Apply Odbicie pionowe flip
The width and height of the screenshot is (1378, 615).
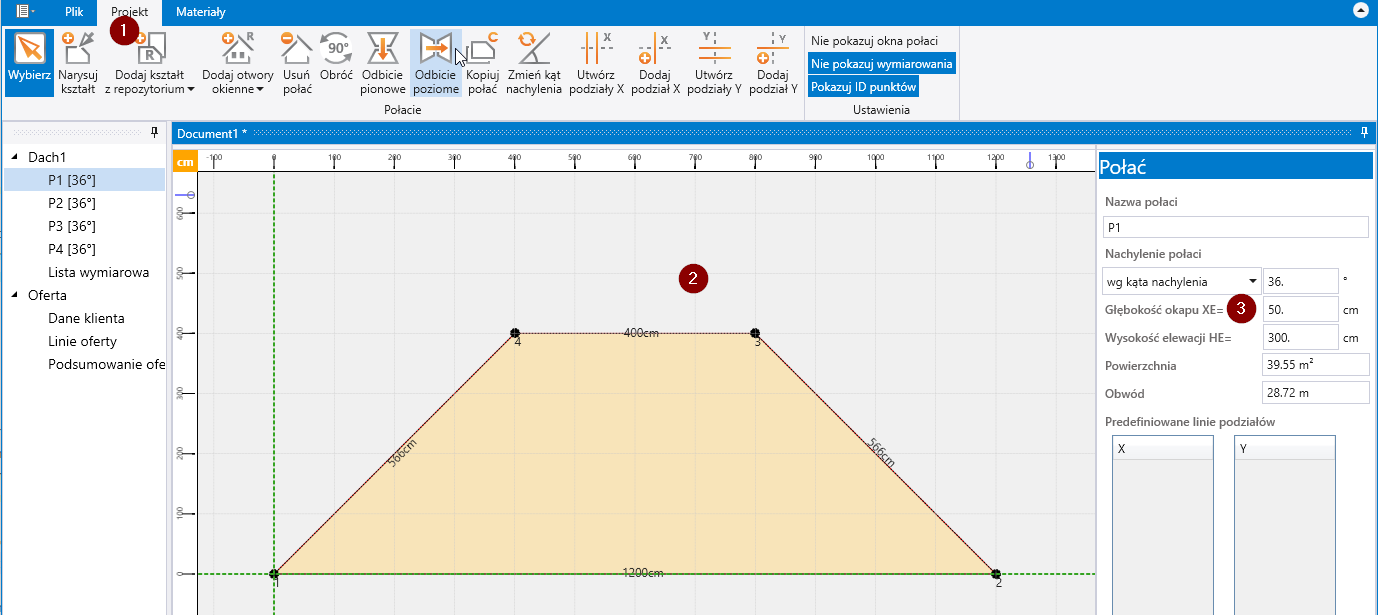383,62
